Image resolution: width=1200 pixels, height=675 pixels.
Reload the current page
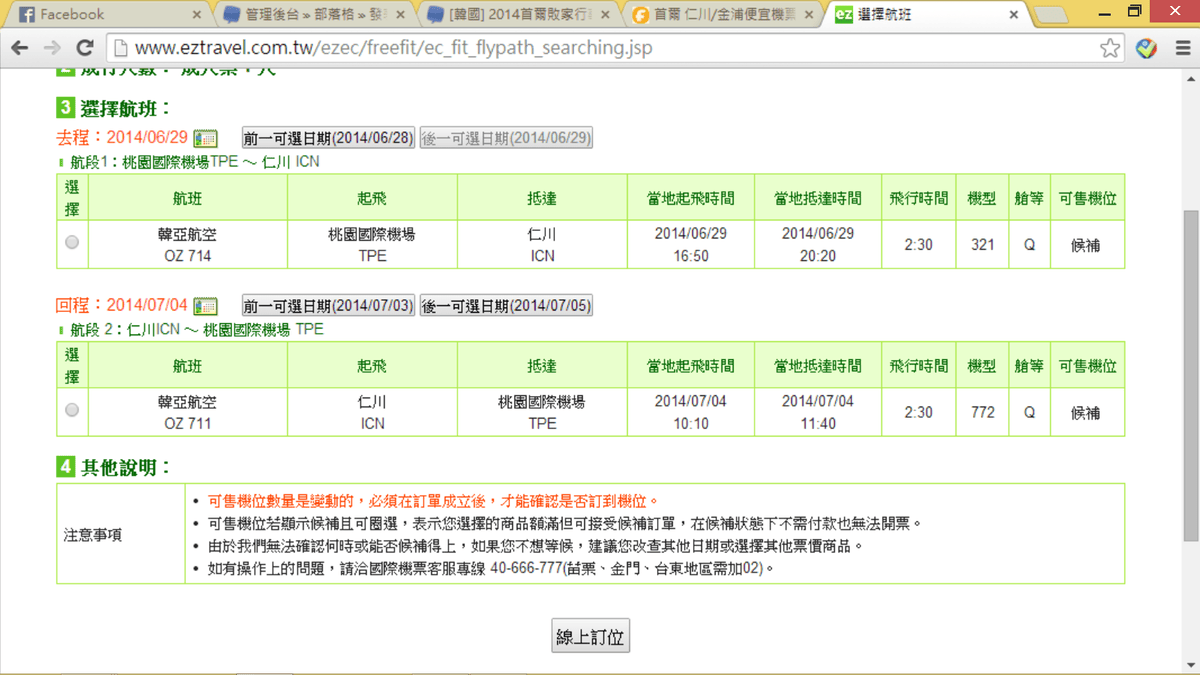pos(85,48)
